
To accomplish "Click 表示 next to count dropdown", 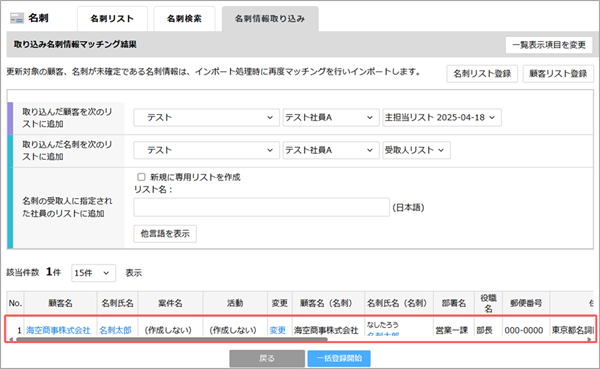I will click(x=134, y=273).
